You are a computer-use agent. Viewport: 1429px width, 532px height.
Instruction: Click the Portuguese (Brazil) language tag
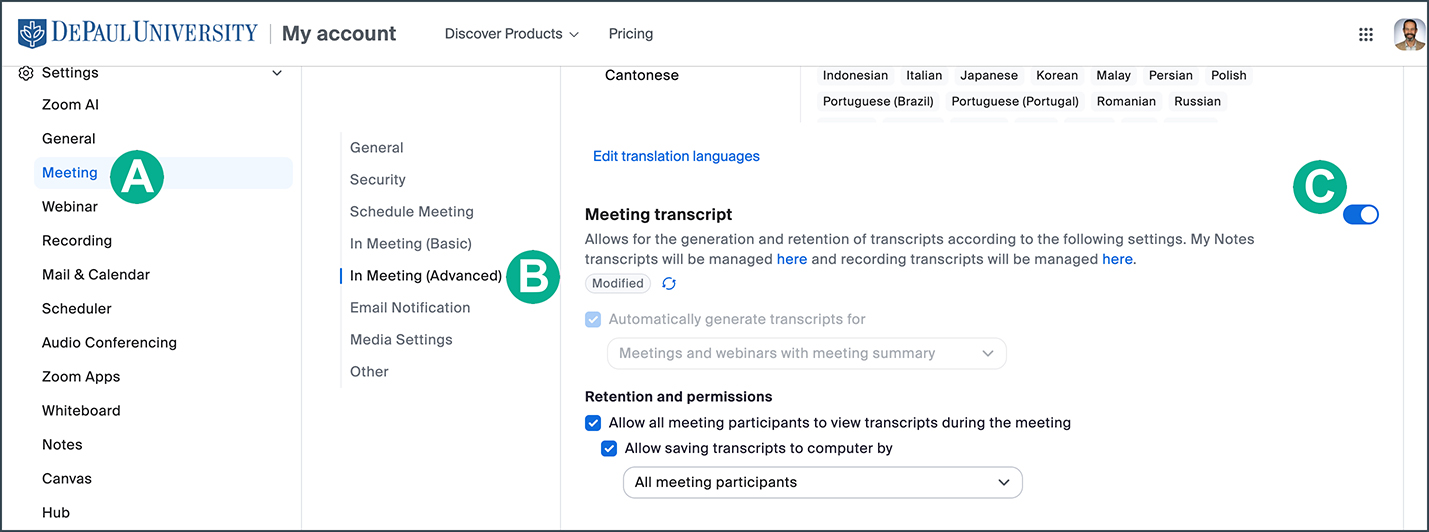coord(878,101)
